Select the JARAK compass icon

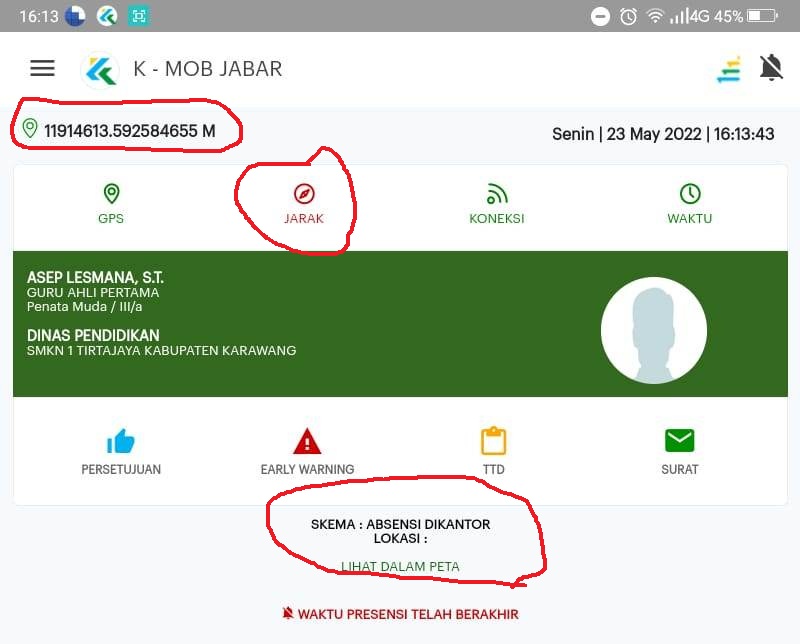tap(304, 194)
